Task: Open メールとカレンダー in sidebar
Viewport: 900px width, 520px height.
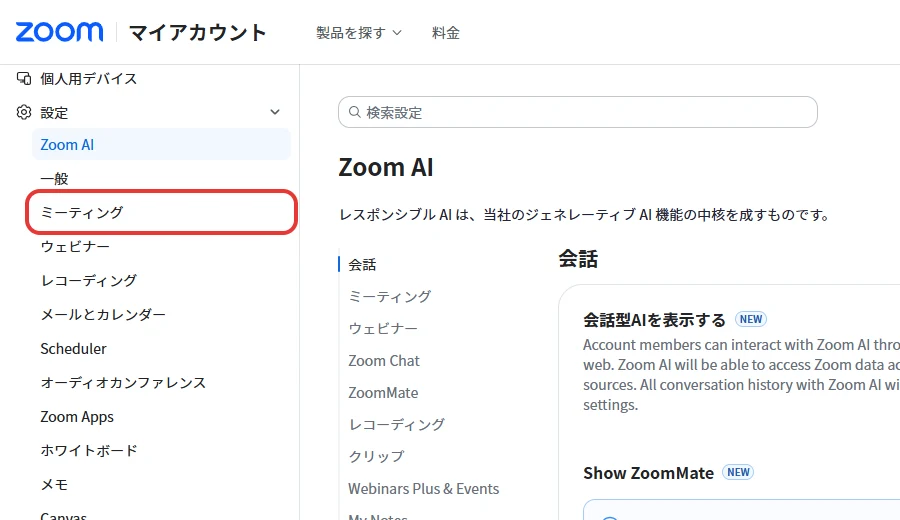Action: (103, 315)
